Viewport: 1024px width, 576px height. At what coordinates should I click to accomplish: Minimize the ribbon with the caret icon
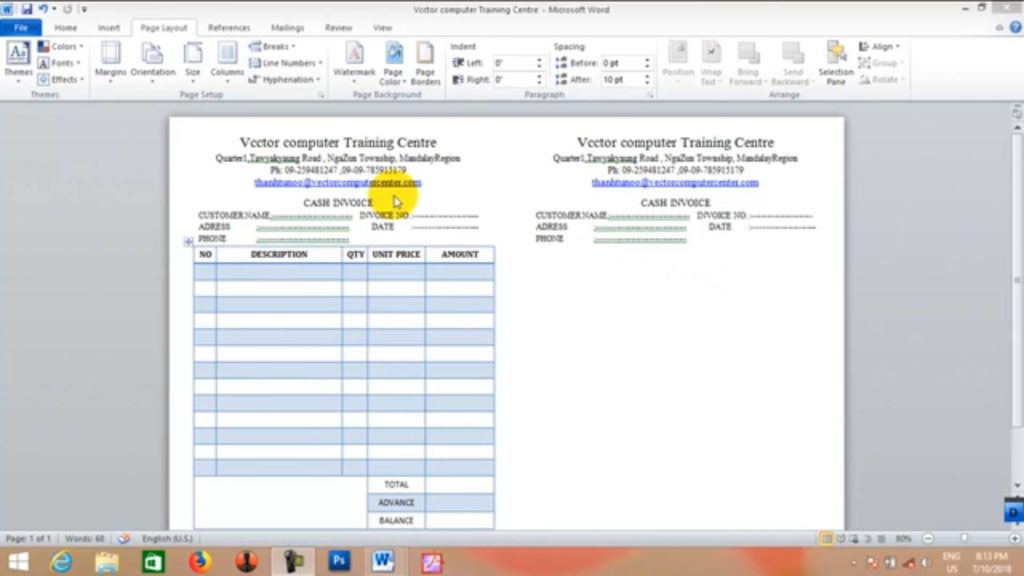click(x=999, y=27)
